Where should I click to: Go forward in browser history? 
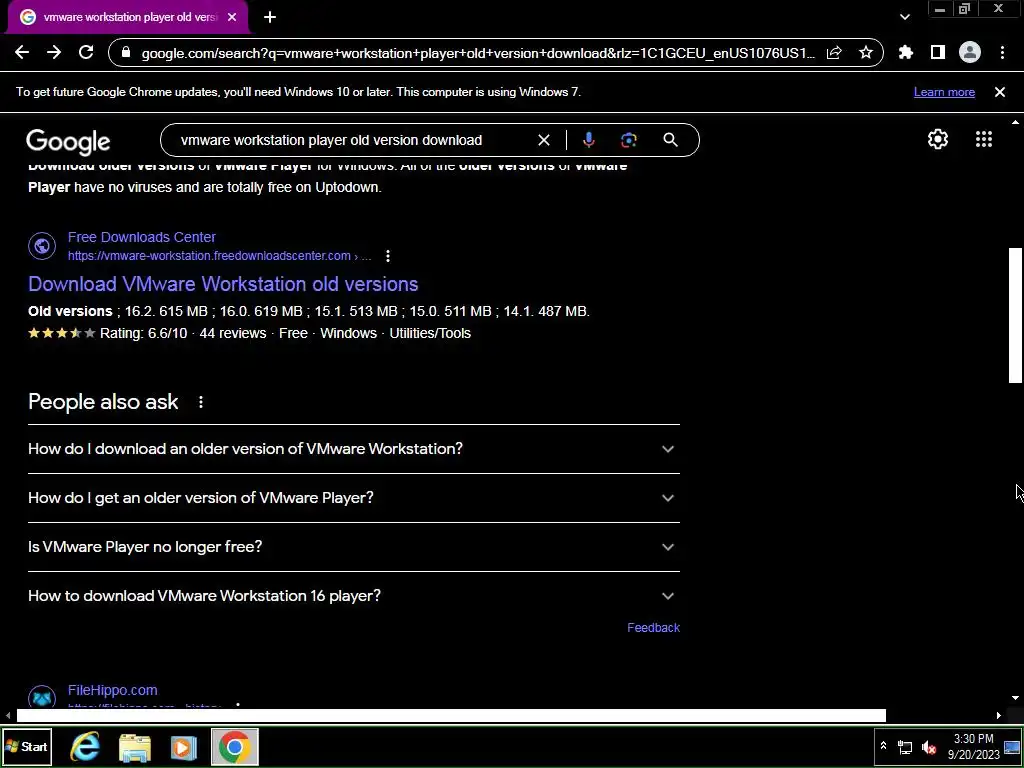(x=54, y=53)
